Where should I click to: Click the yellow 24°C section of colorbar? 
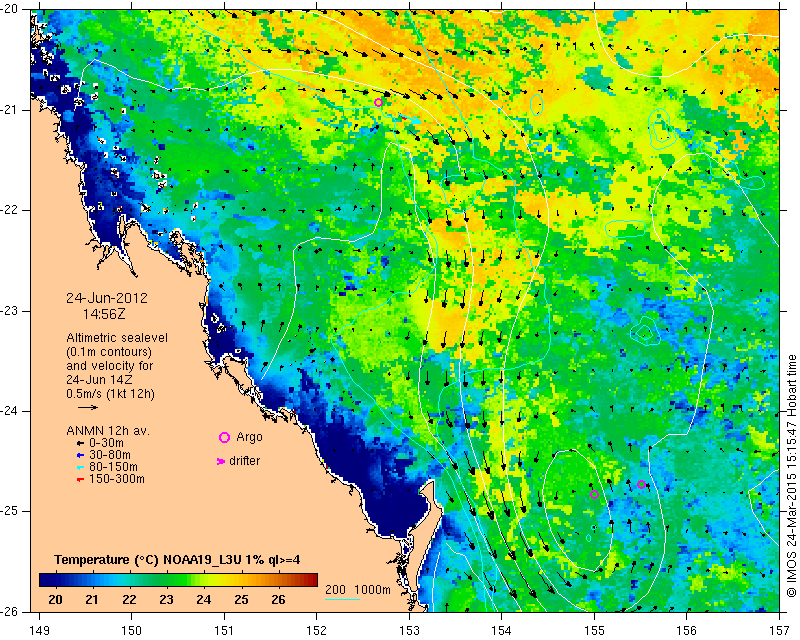point(204,580)
